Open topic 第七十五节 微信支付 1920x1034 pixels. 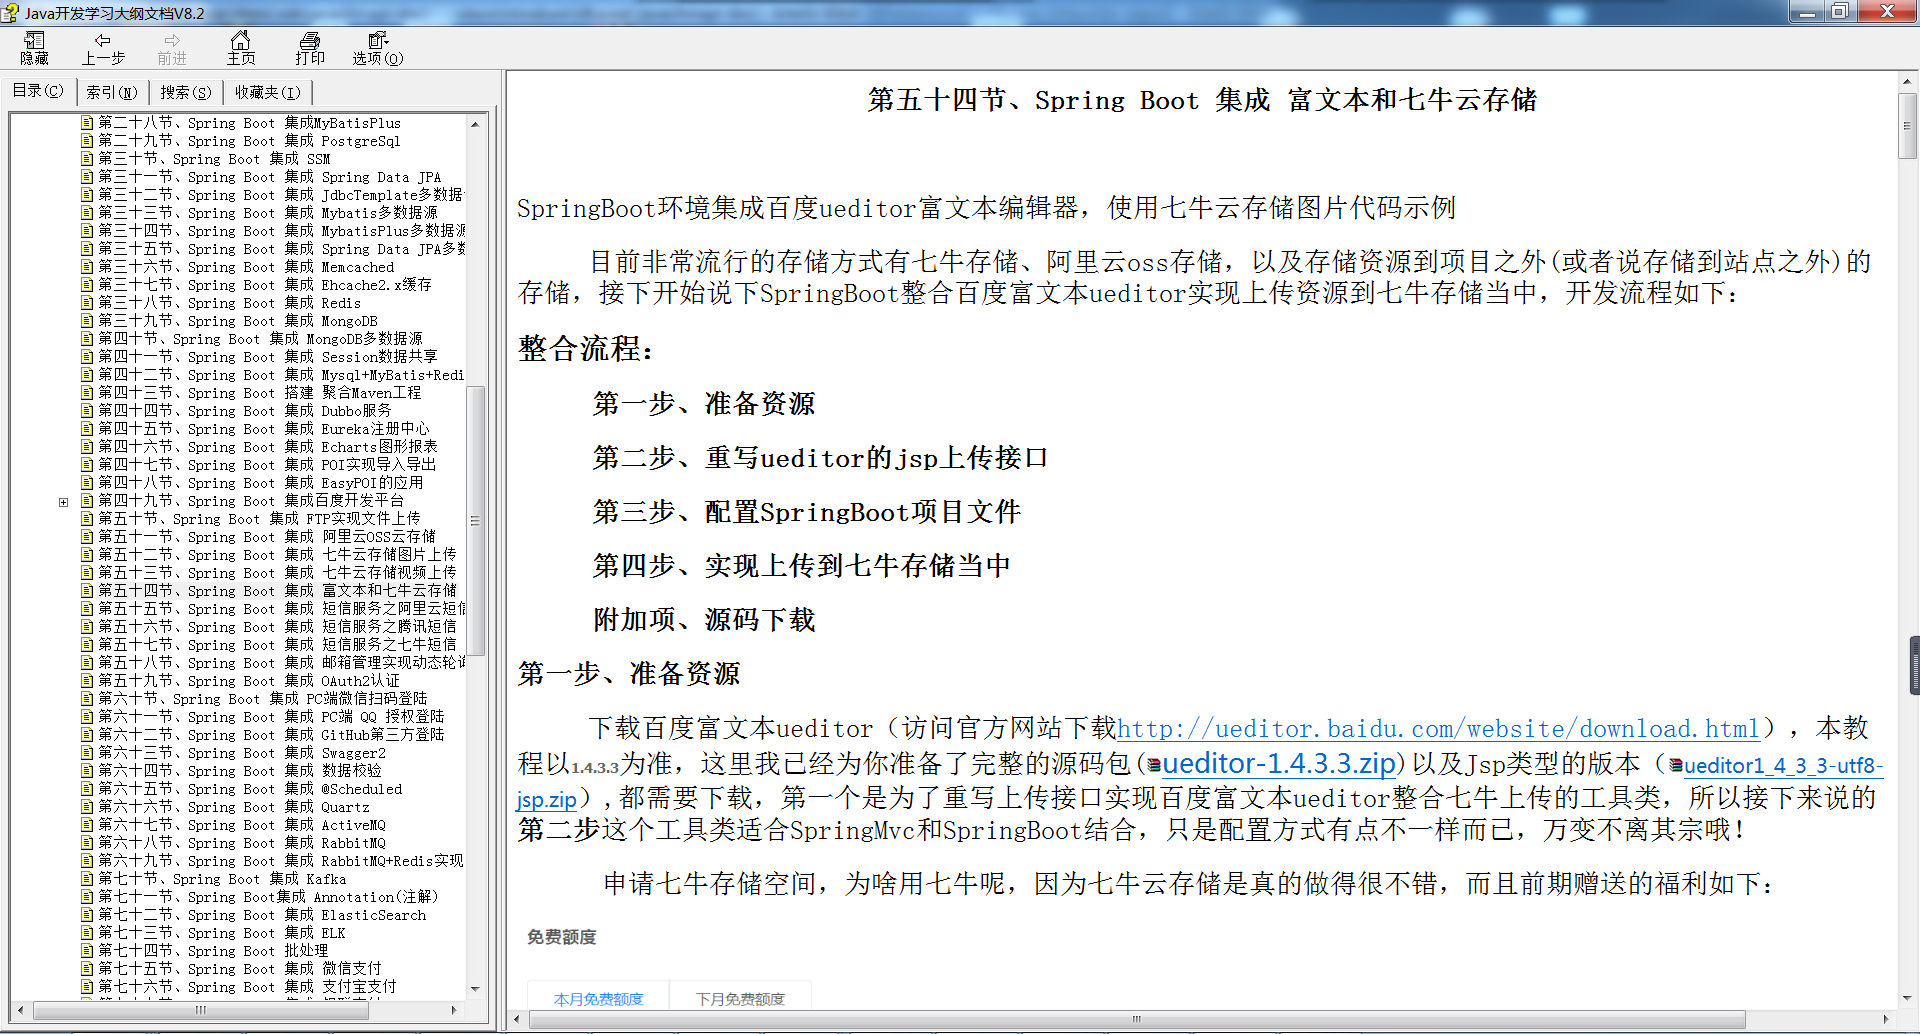point(240,969)
